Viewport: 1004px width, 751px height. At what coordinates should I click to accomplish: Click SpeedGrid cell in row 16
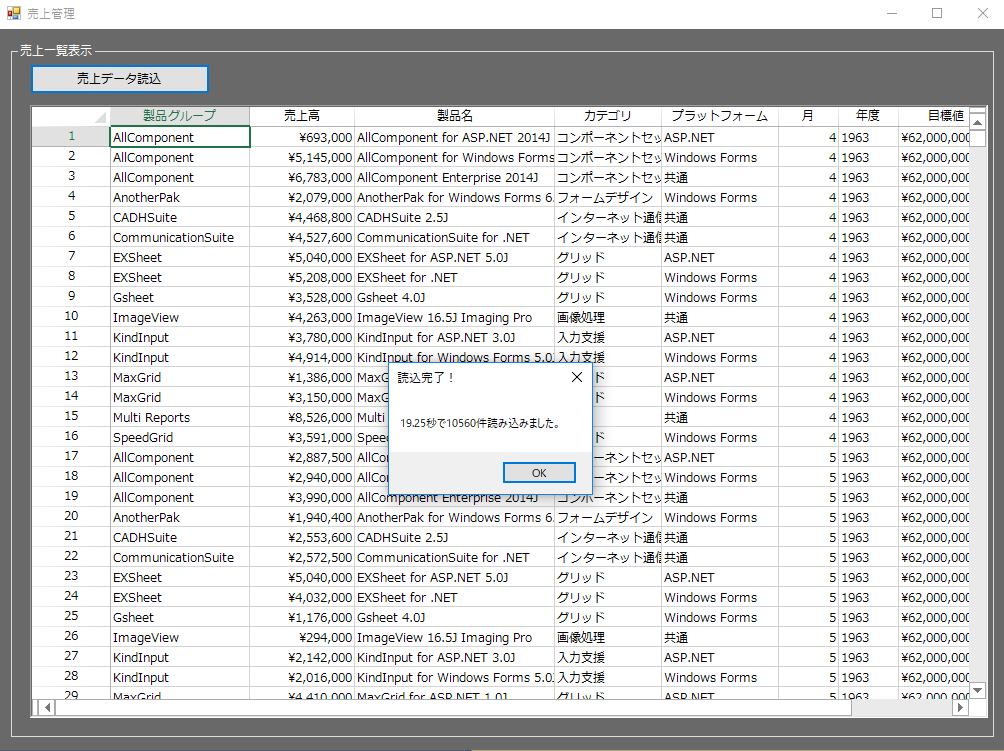(x=180, y=437)
